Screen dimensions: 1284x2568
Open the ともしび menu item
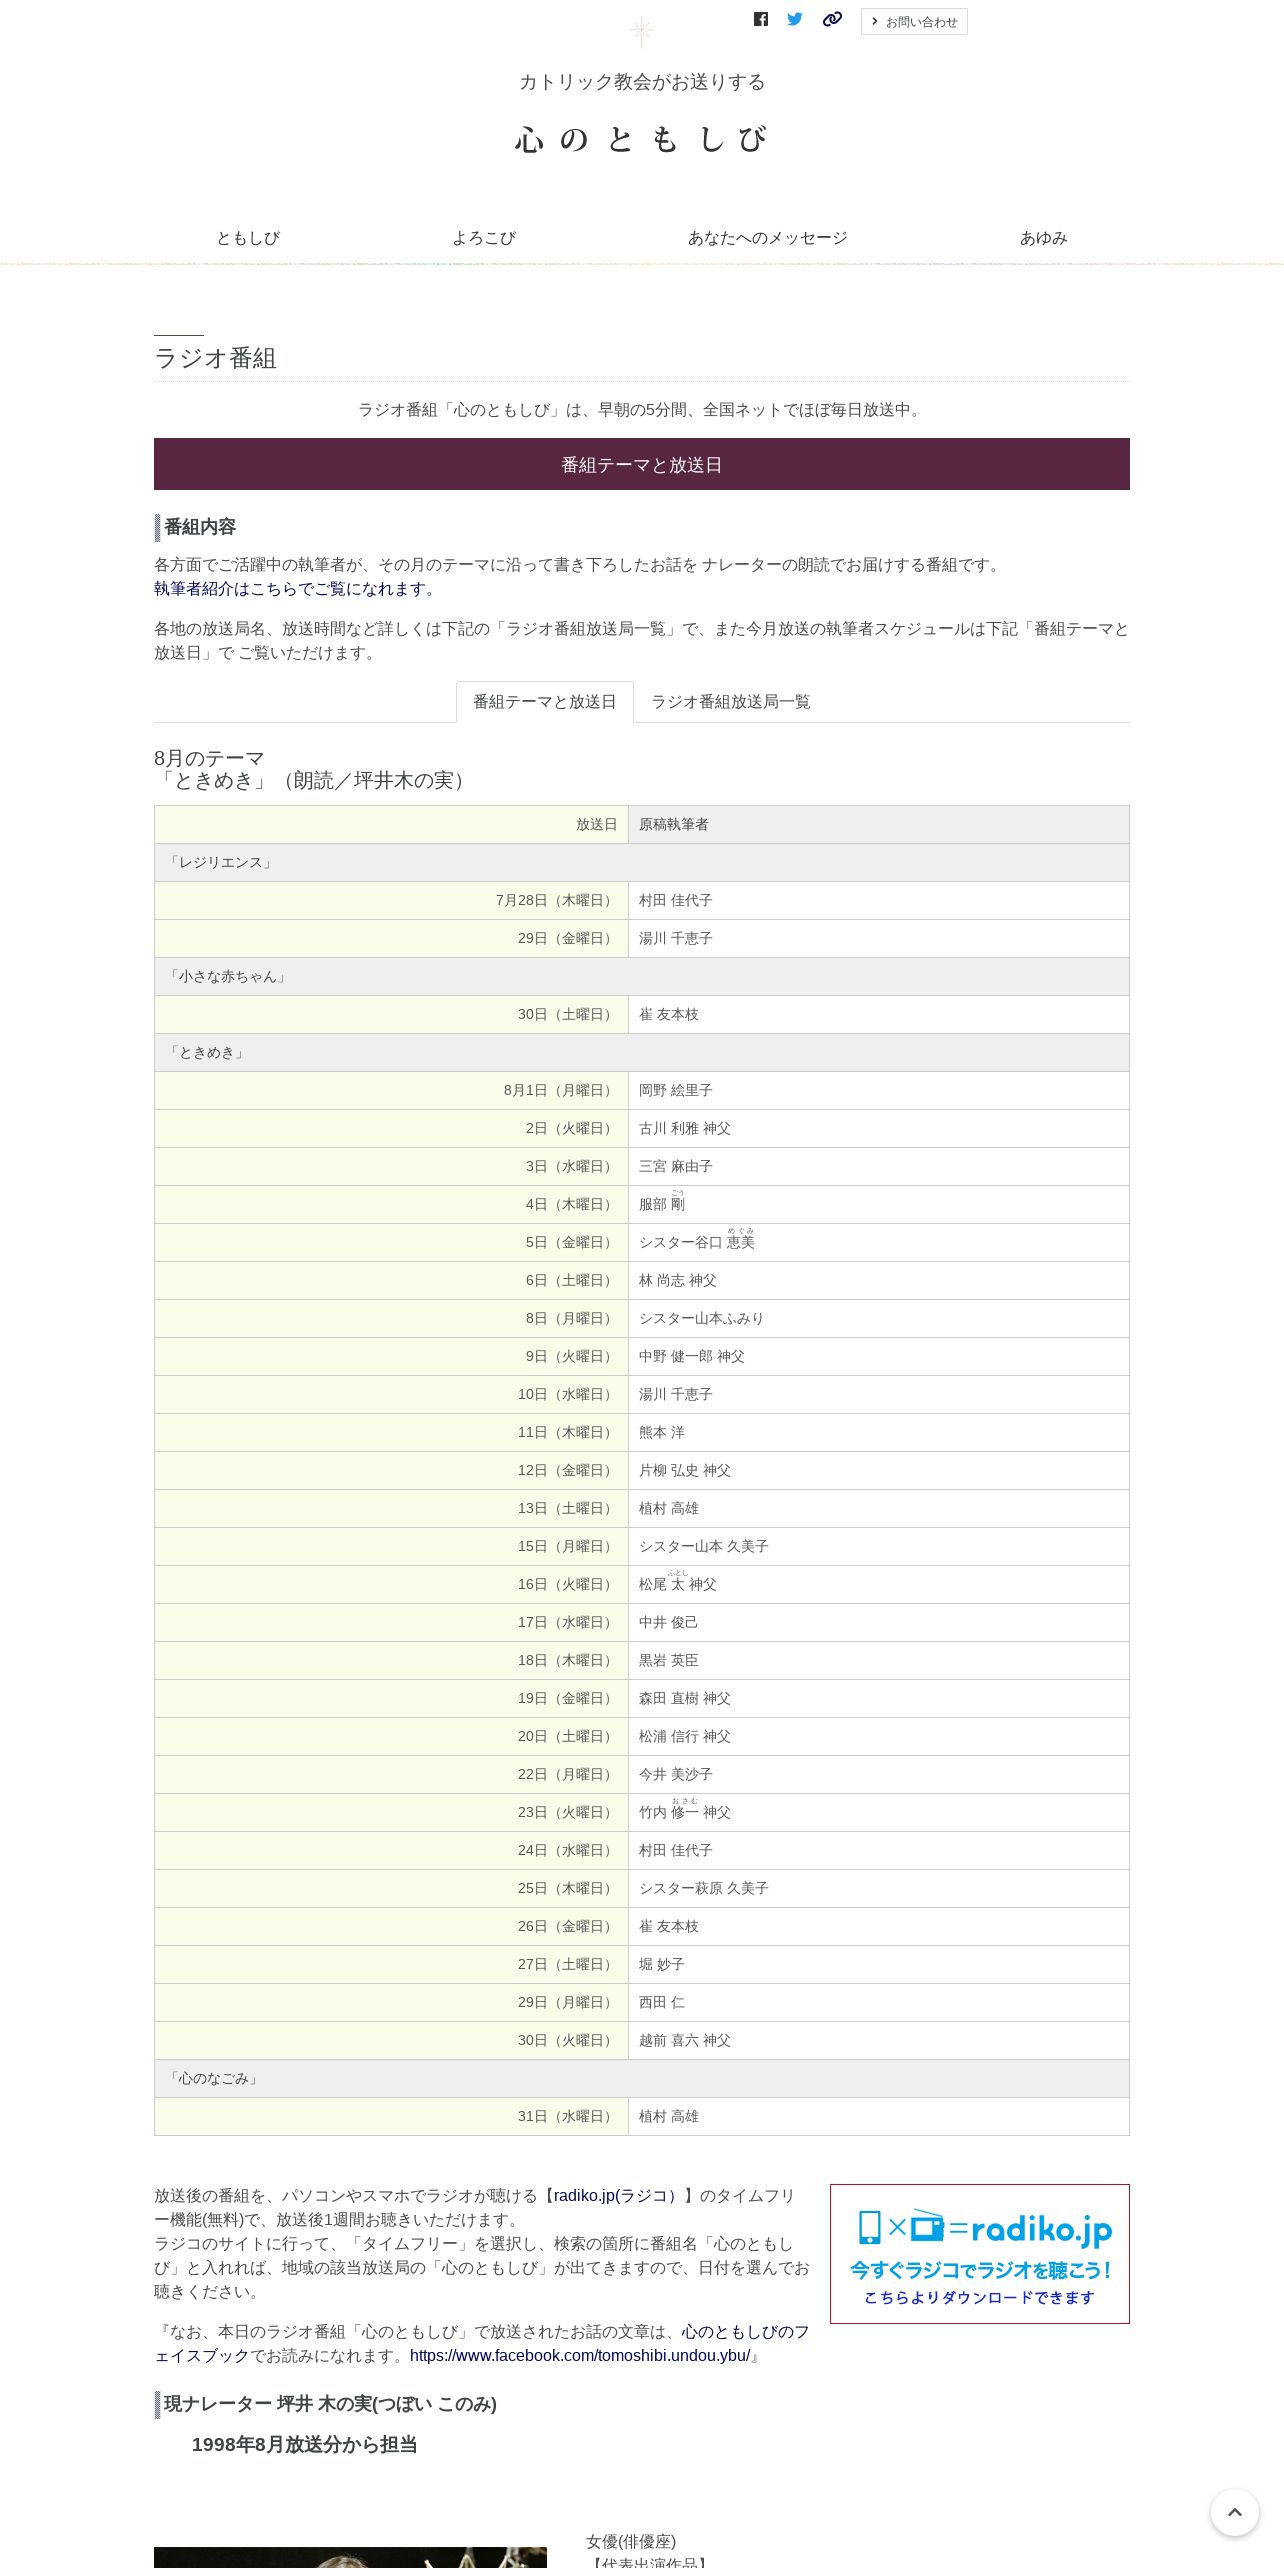248,238
